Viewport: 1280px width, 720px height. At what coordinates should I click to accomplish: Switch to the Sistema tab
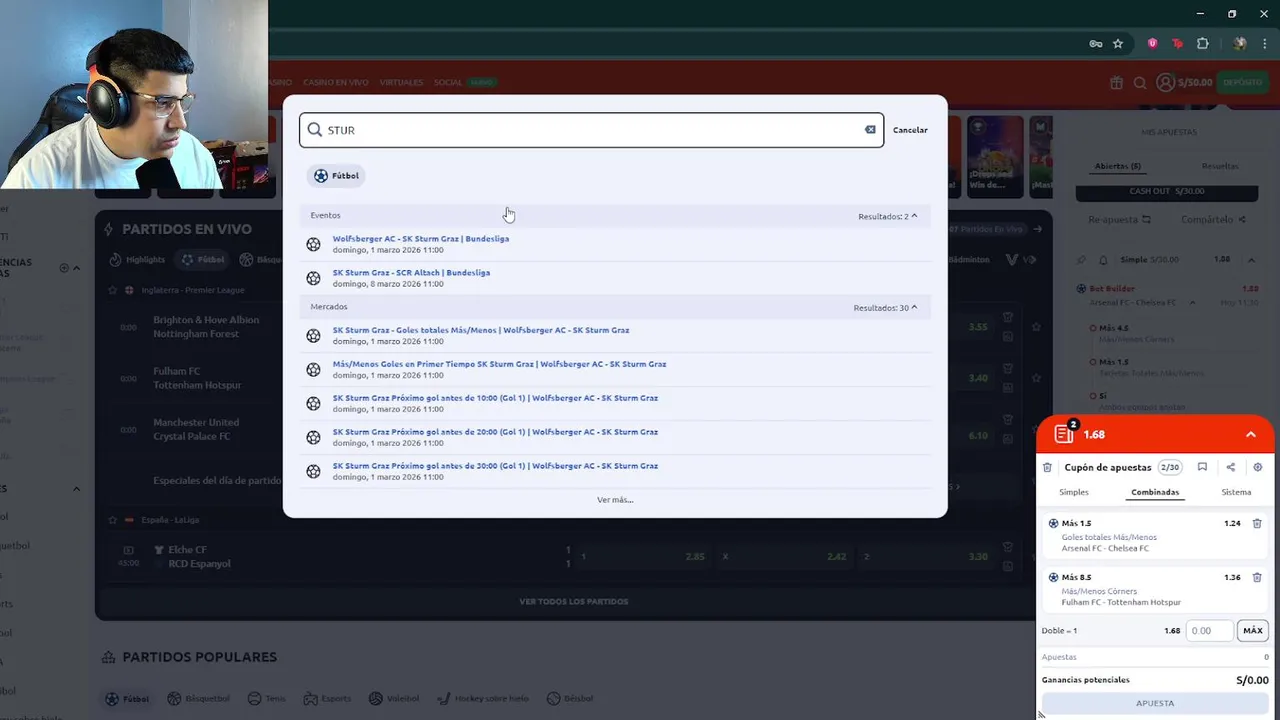1236,492
